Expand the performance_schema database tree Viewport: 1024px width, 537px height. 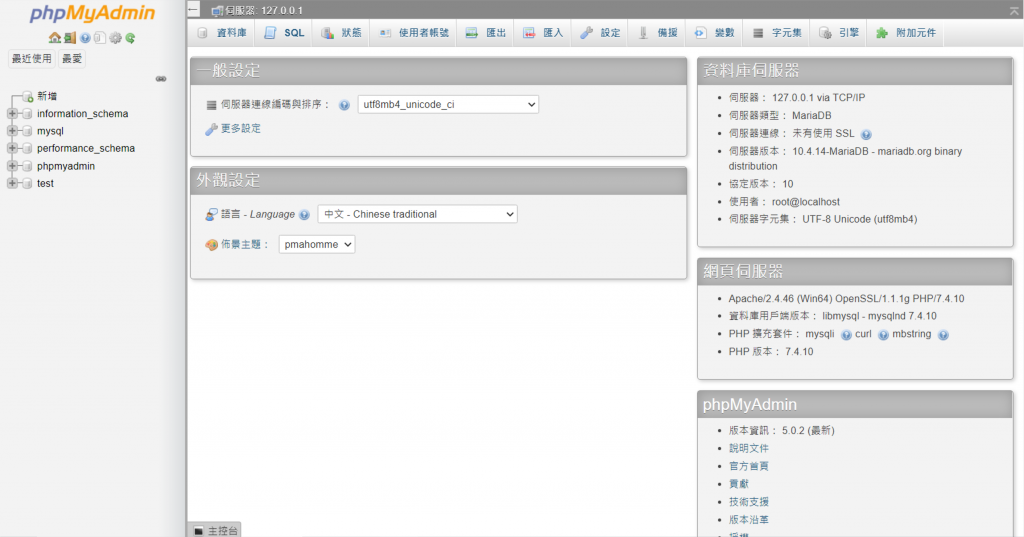click(12, 148)
